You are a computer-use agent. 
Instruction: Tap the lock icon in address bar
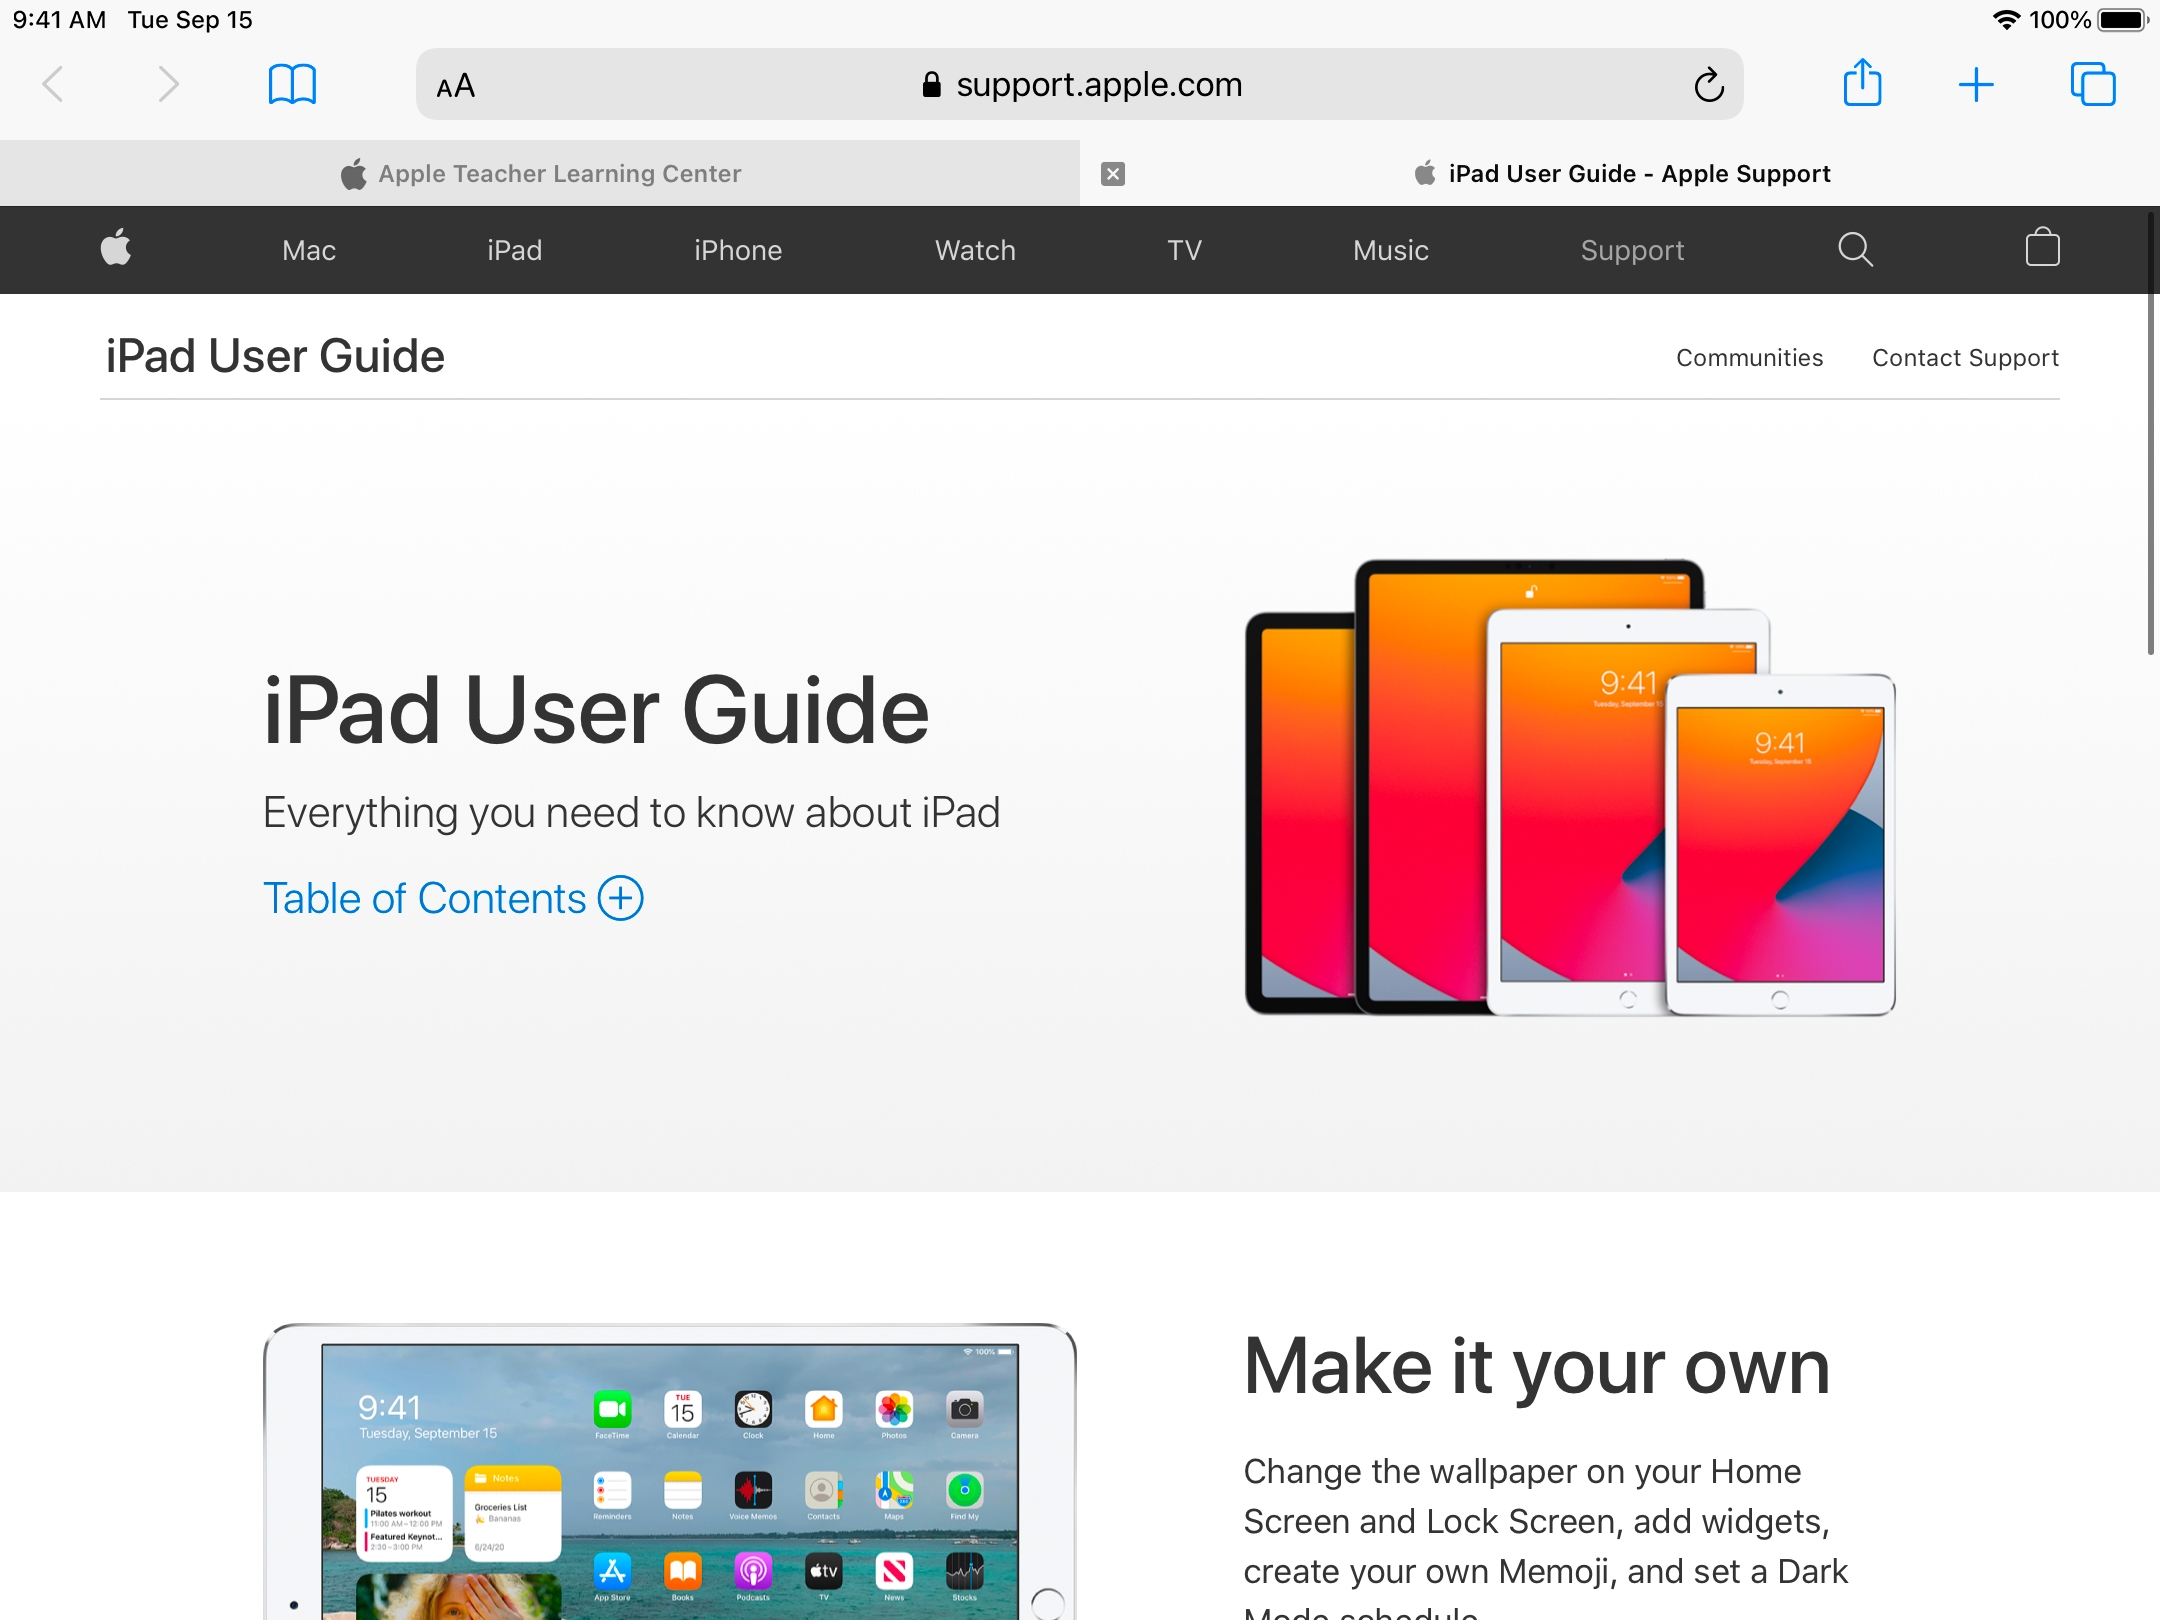point(931,84)
